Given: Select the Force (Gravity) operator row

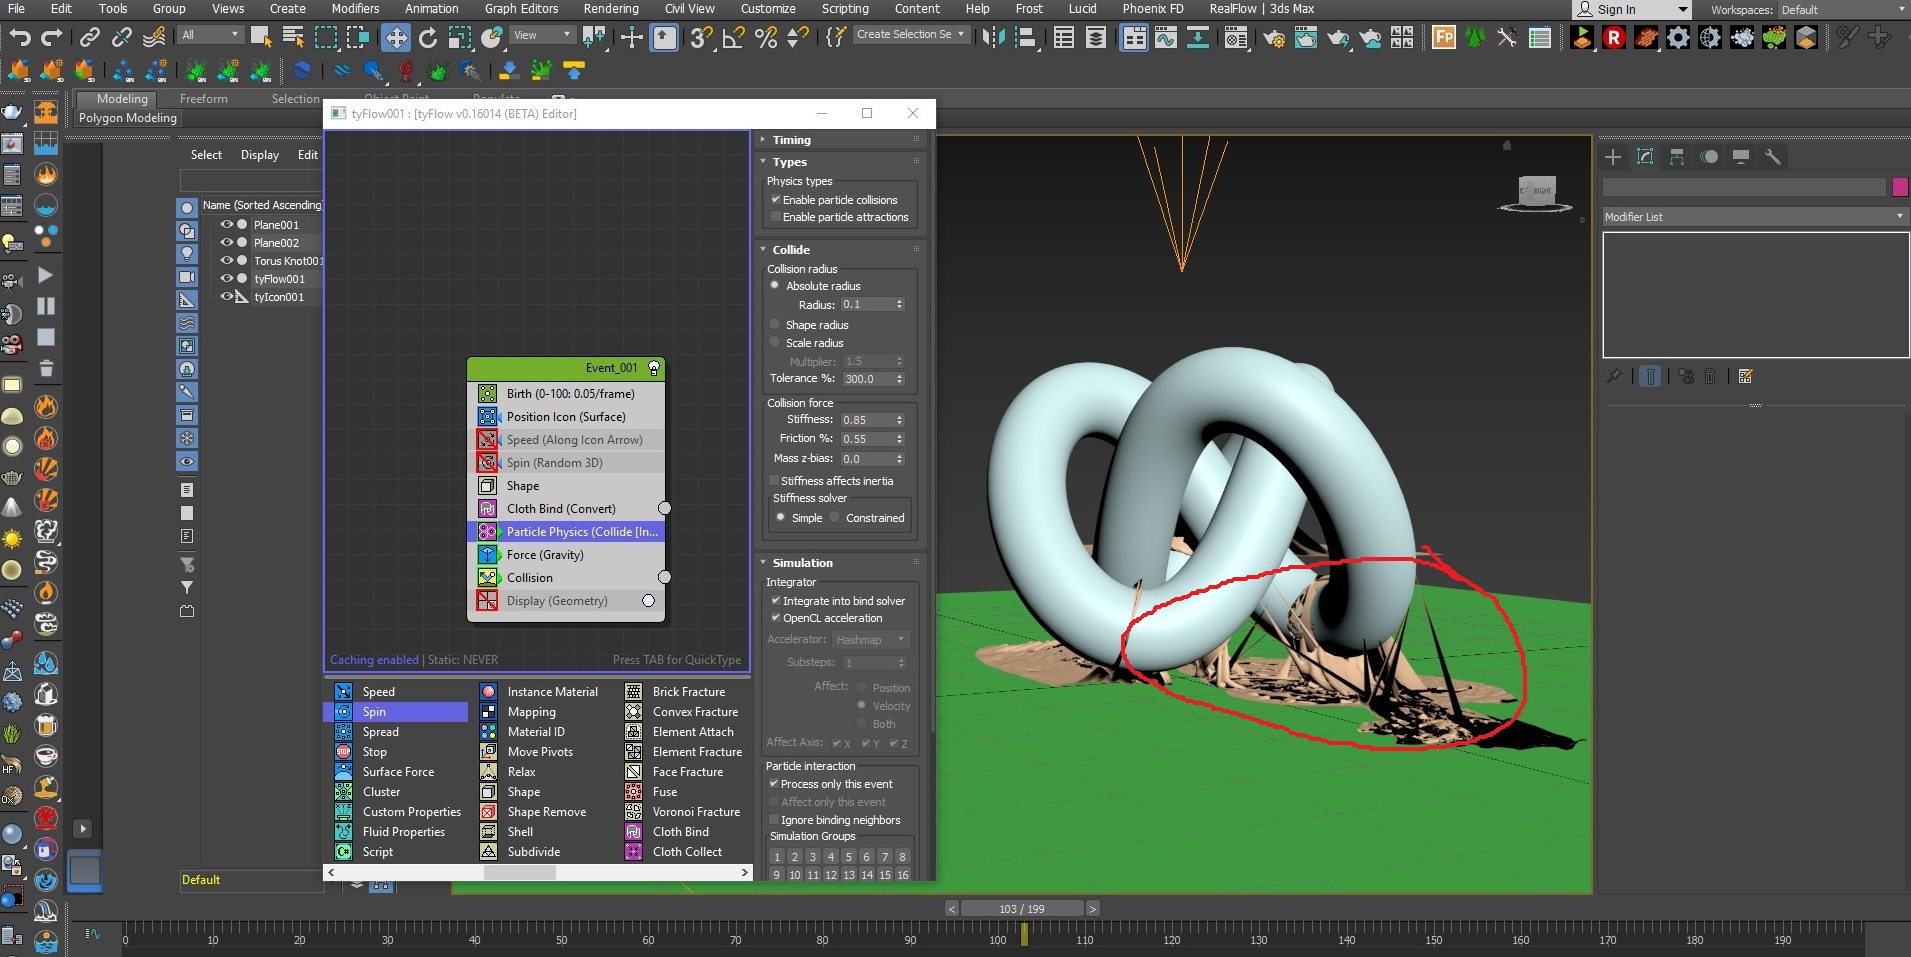Looking at the screenshot, I should pos(567,555).
